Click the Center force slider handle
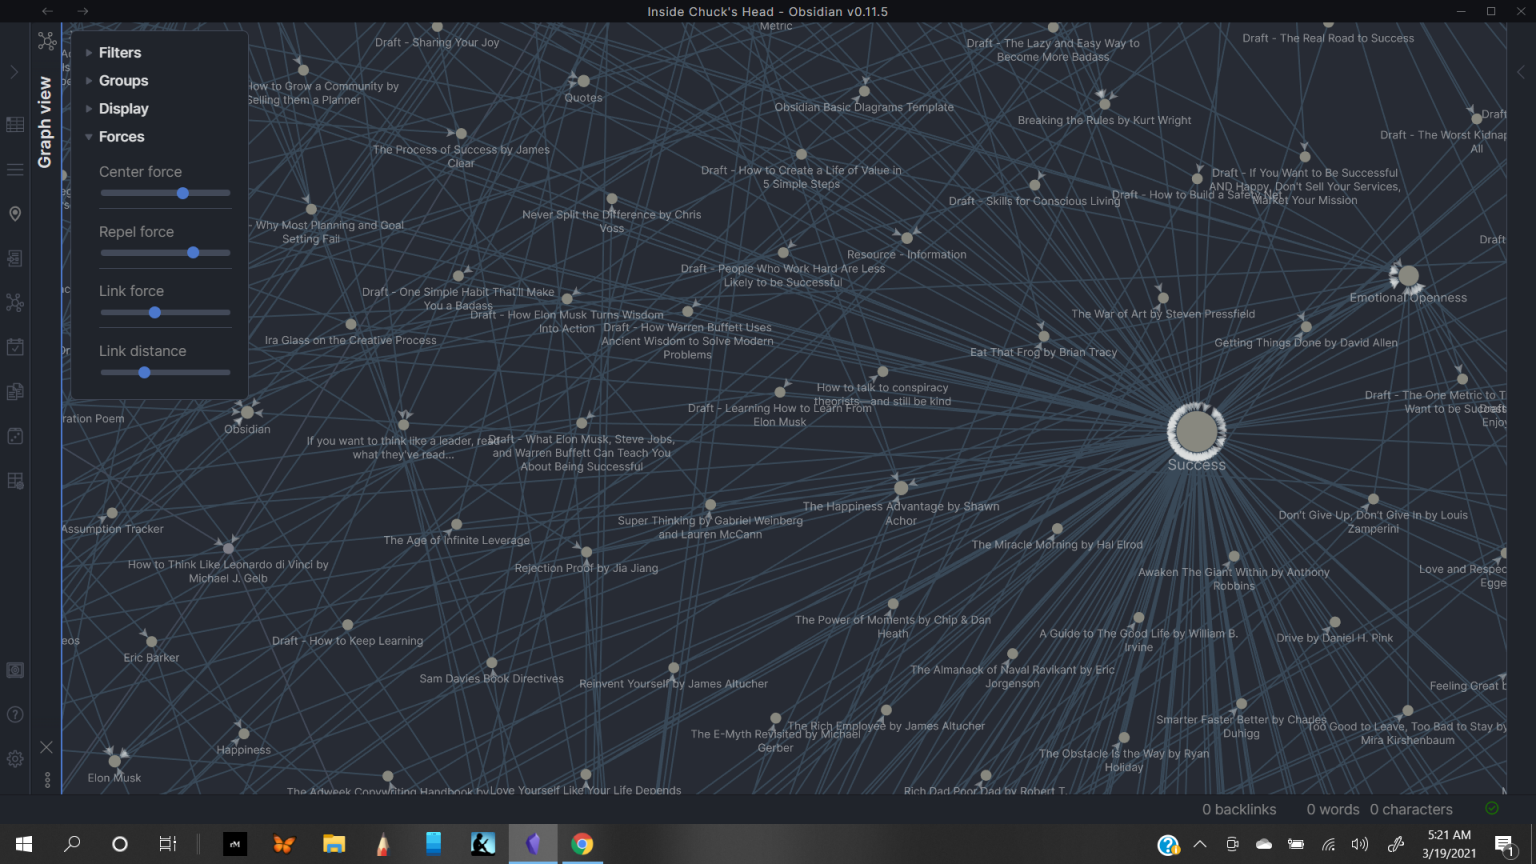The width and height of the screenshot is (1536, 864). [x=183, y=193]
